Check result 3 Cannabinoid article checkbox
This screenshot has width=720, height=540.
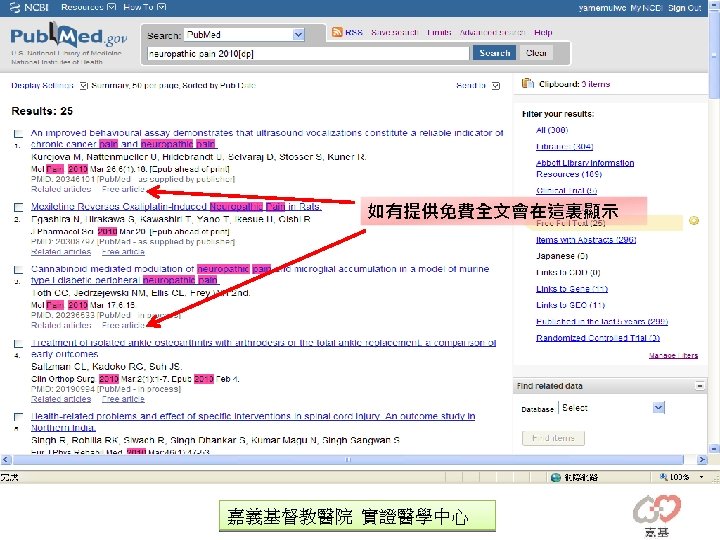(x=18, y=270)
